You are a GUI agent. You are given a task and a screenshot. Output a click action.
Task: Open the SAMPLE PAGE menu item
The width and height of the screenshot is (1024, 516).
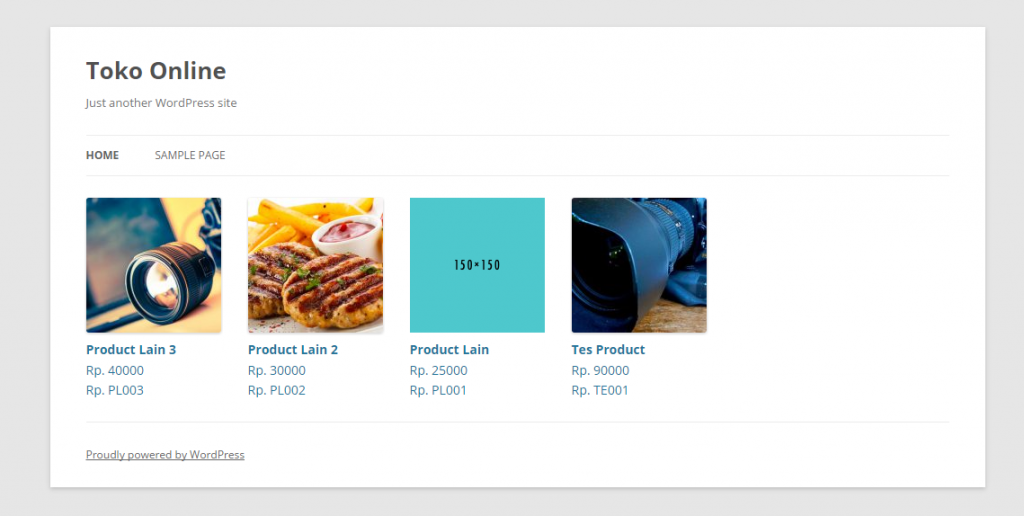pyautogui.click(x=190, y=155)
